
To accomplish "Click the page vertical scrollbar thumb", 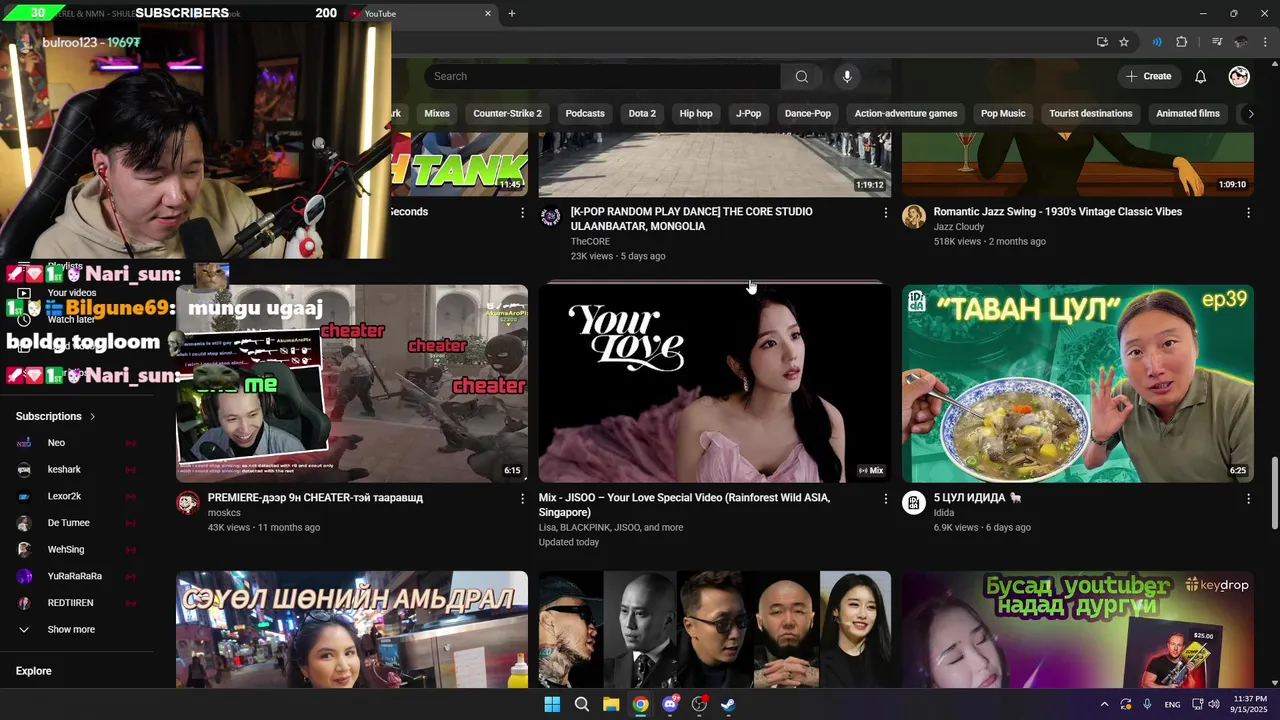I will [x=1274, y=494].
